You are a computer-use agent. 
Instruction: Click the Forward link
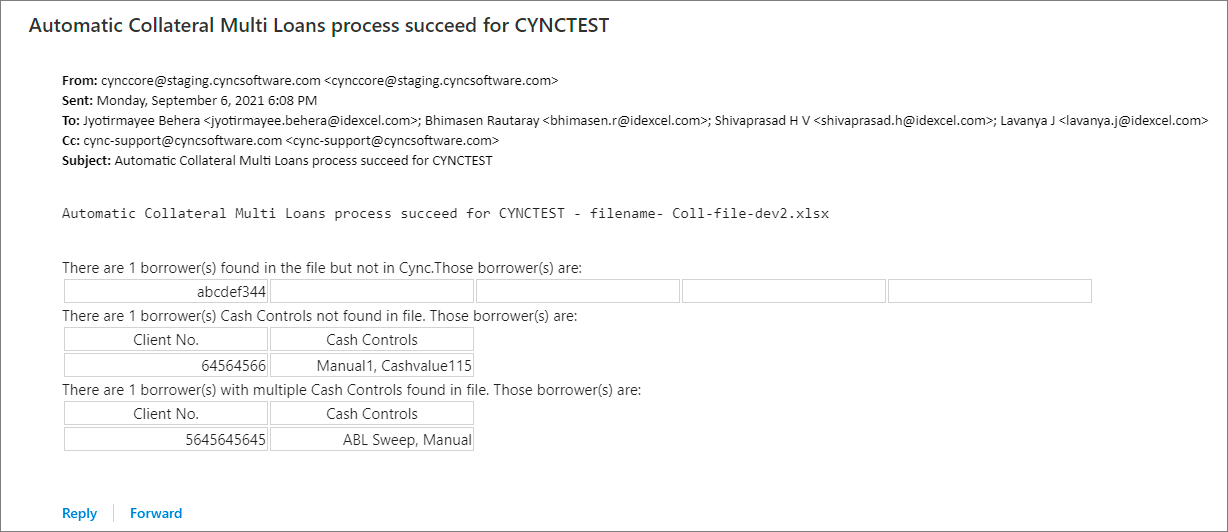(x=156, y=513)
